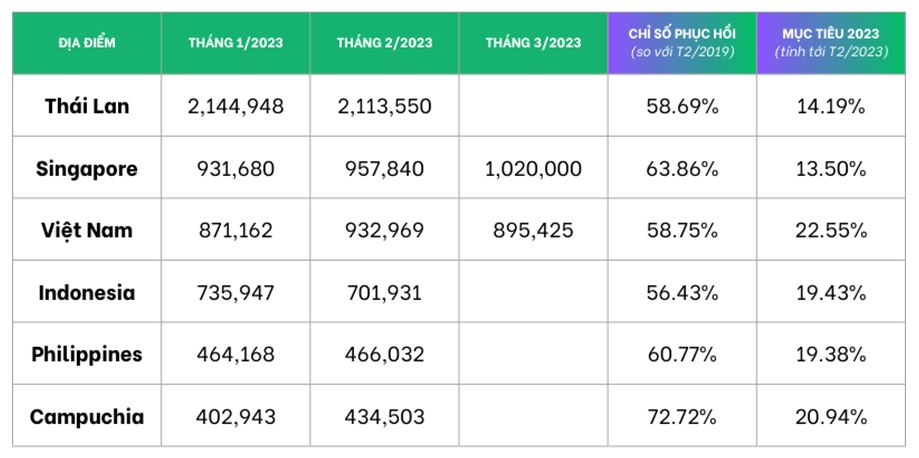Image resolution: width=919 pixels, height=458 pixels.
Task: Click the value 2,144,948 for Thái Lan
Action: 236,105
